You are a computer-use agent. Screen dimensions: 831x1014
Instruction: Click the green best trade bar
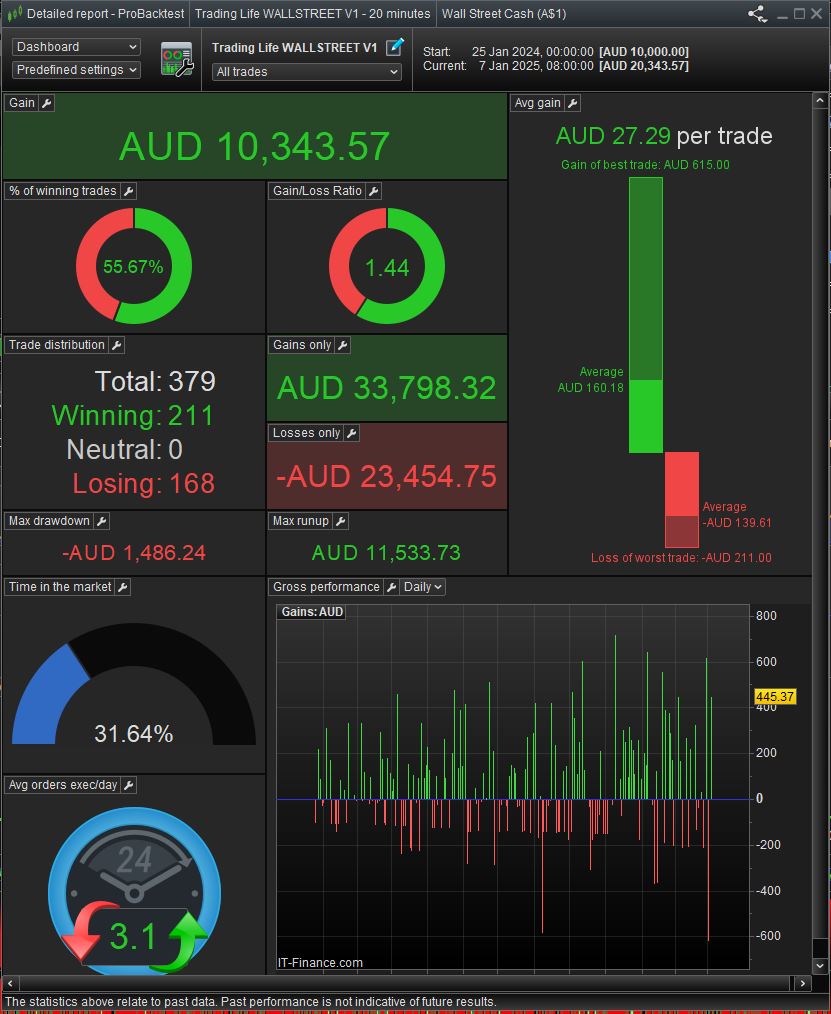click(x=646, y=315)
